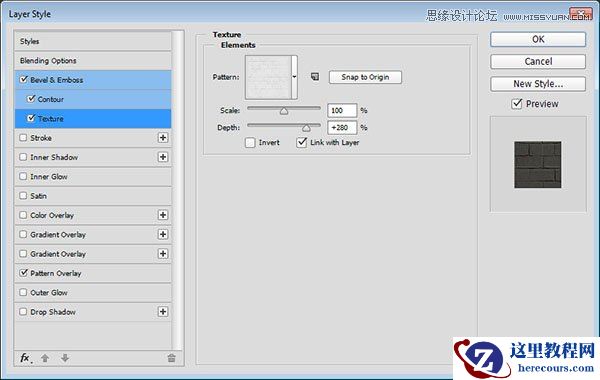Create new preset from current pattern icon
Screen dimensions: 600x380
315,77
